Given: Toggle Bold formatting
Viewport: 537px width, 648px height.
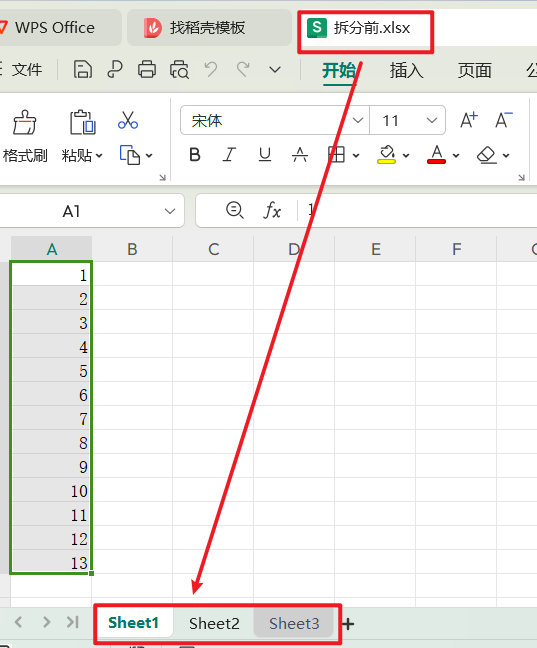Looking at the screenshot, I should 195,155.
